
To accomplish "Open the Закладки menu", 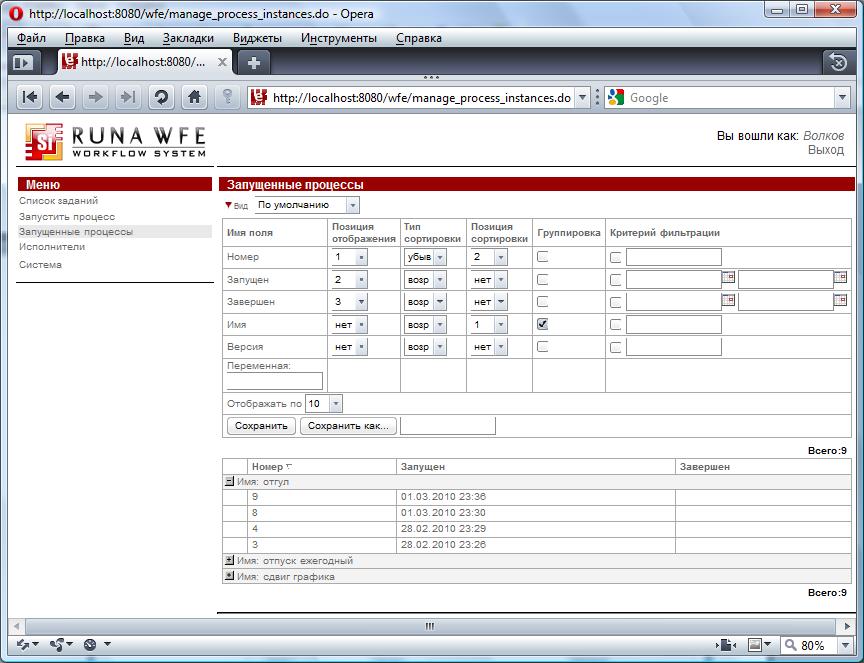I will coord(188,38).
